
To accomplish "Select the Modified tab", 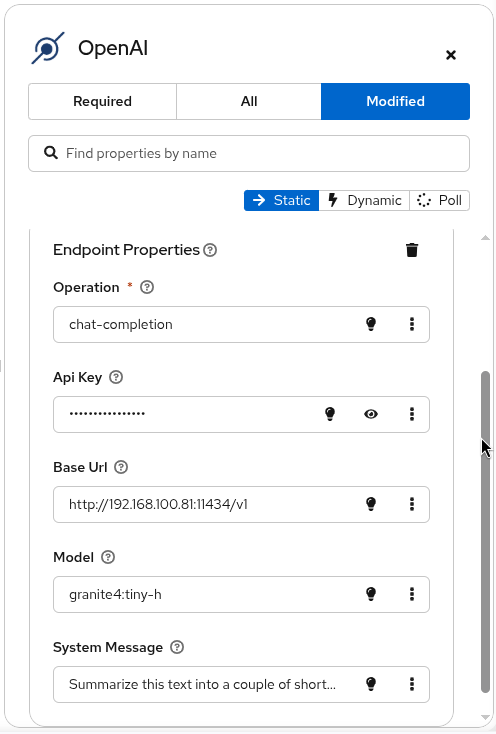I will pos(395,101).
